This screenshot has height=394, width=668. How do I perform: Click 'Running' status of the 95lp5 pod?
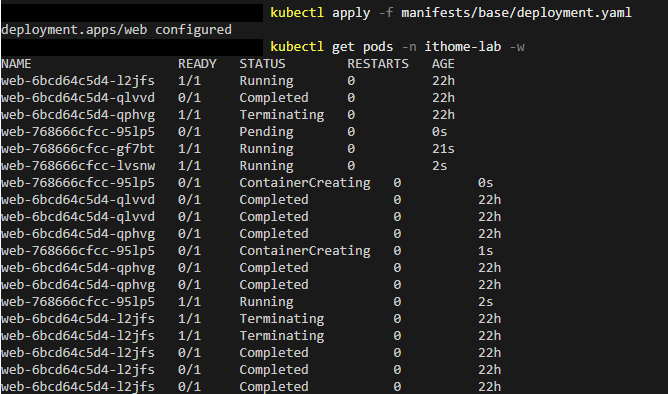(266, 302)
